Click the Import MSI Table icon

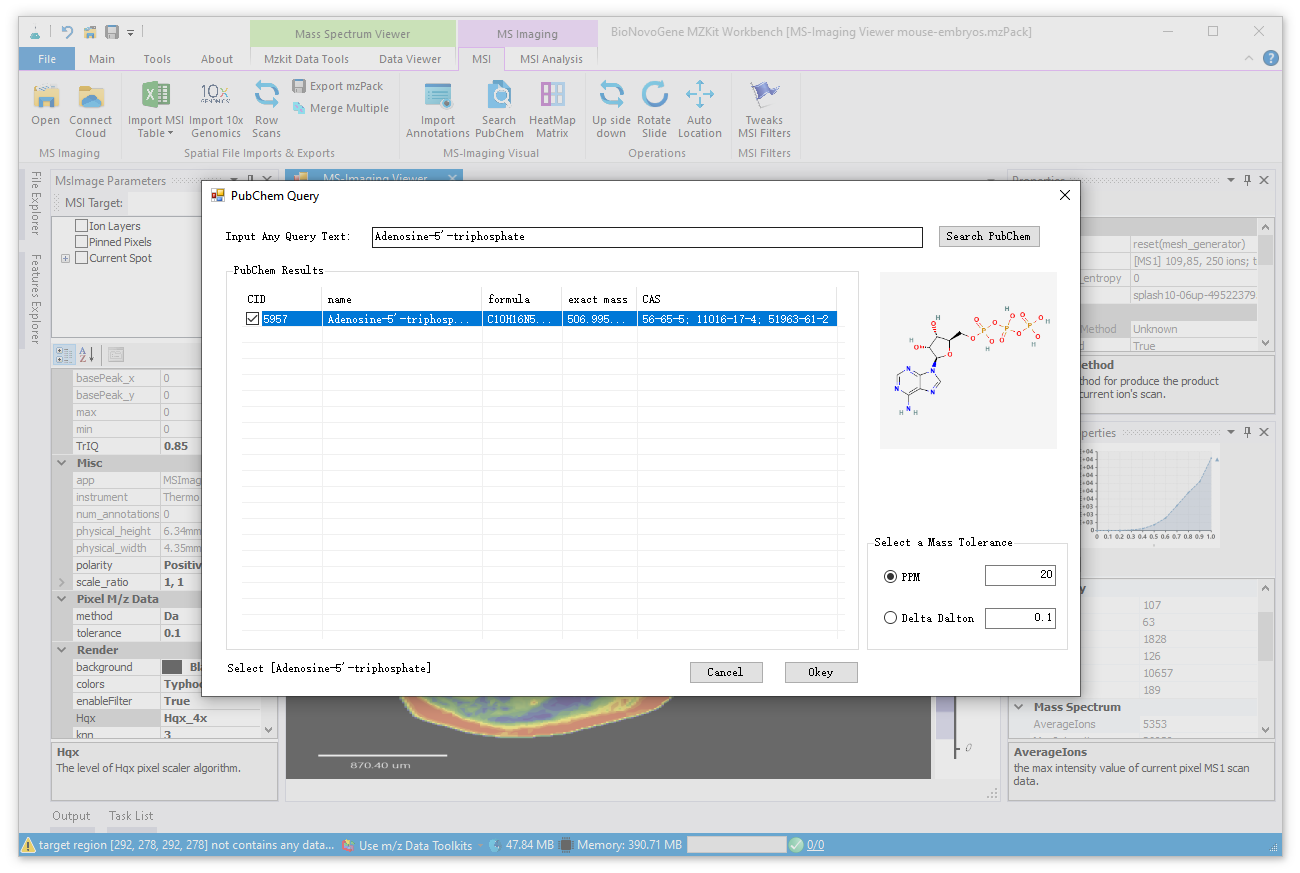[x=155, y=97]
